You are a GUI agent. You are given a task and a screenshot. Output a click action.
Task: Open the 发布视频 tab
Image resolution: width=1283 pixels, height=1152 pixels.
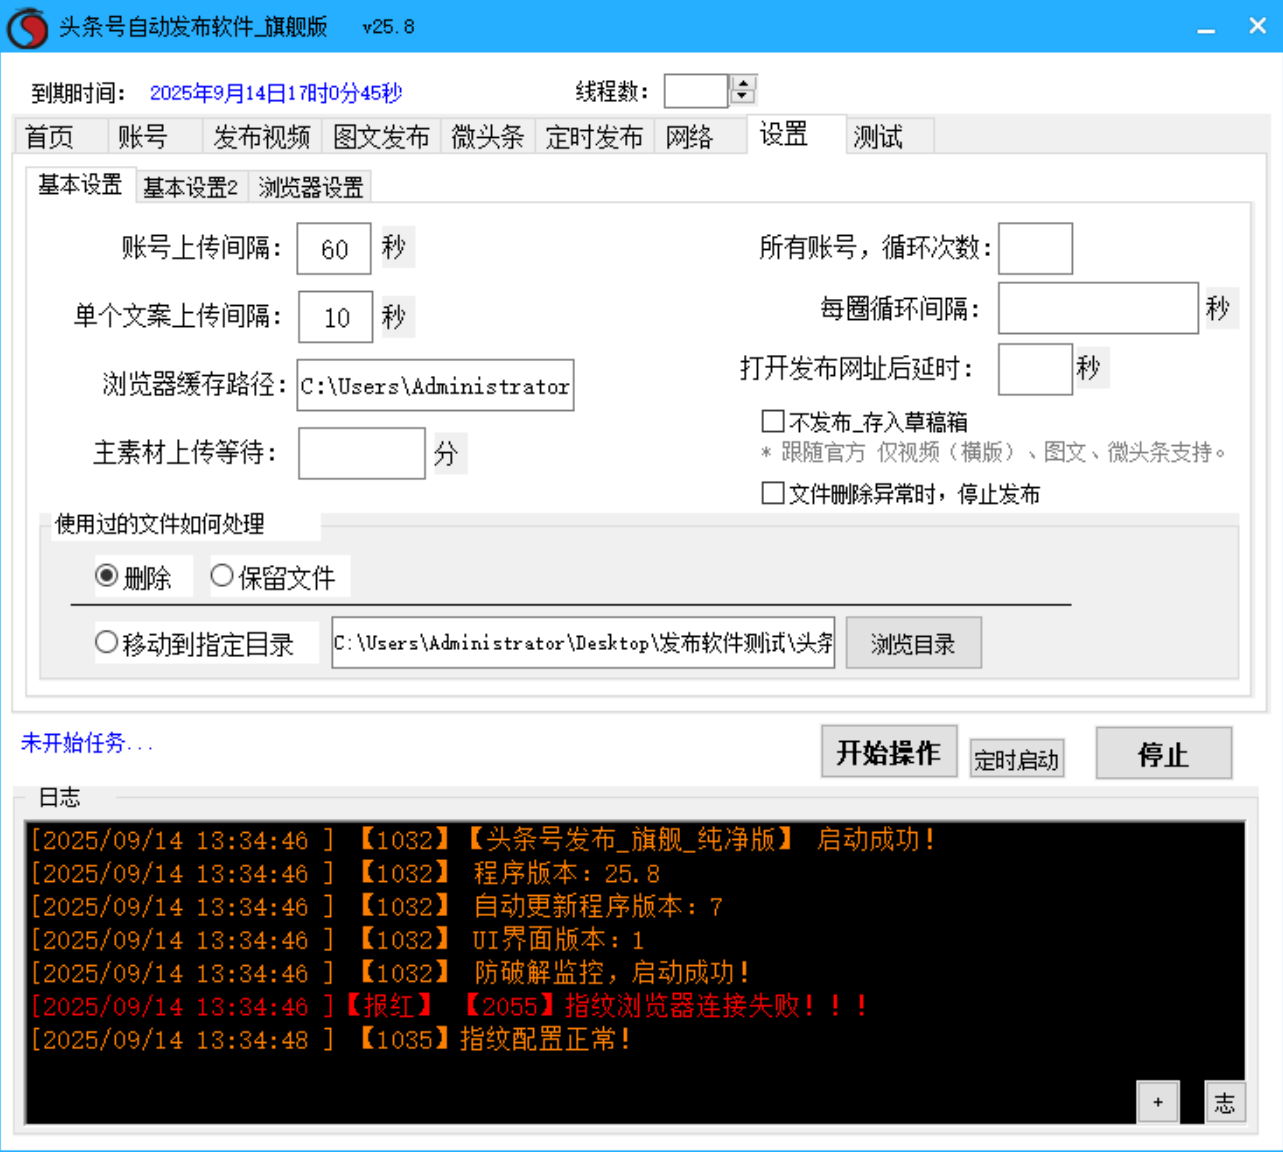pyautogui.click(x=261, y=137)
